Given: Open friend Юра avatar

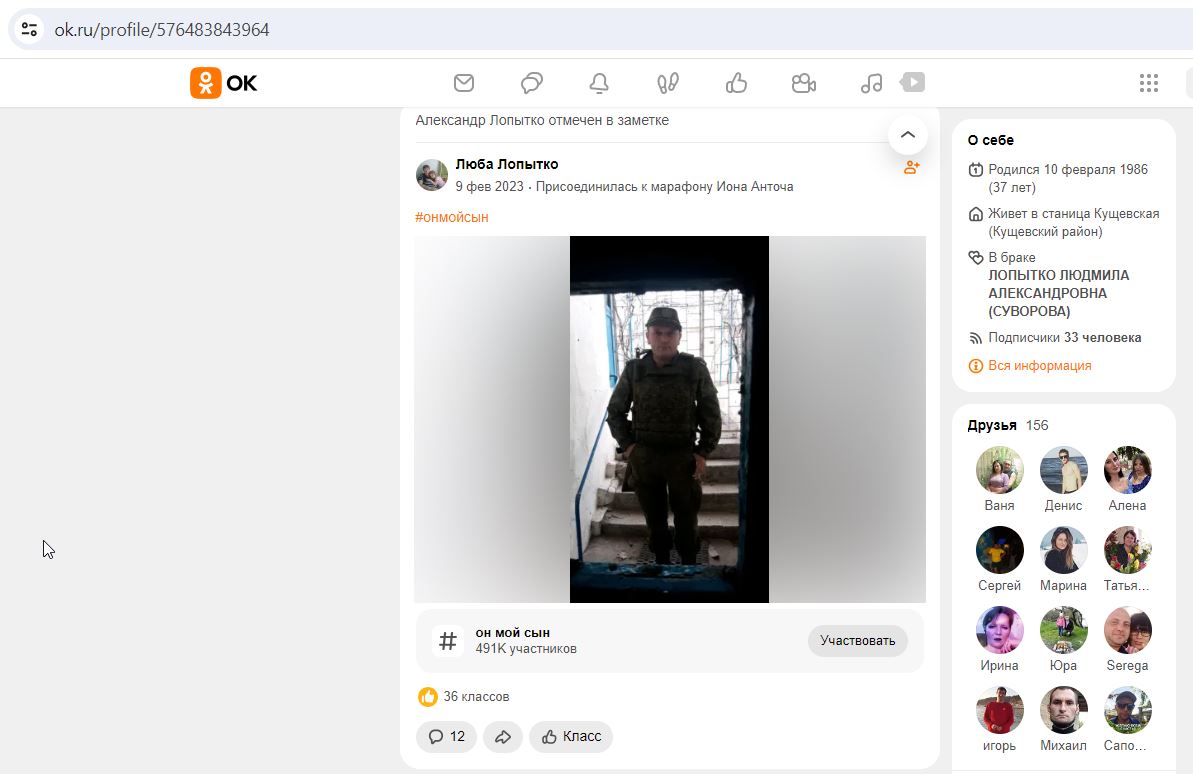Looking at the screenshot, I should 1064,630.
